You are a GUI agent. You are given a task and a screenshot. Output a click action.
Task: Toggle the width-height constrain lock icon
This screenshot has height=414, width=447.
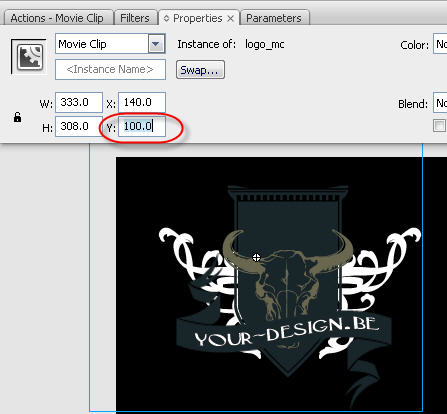(17, 117)
